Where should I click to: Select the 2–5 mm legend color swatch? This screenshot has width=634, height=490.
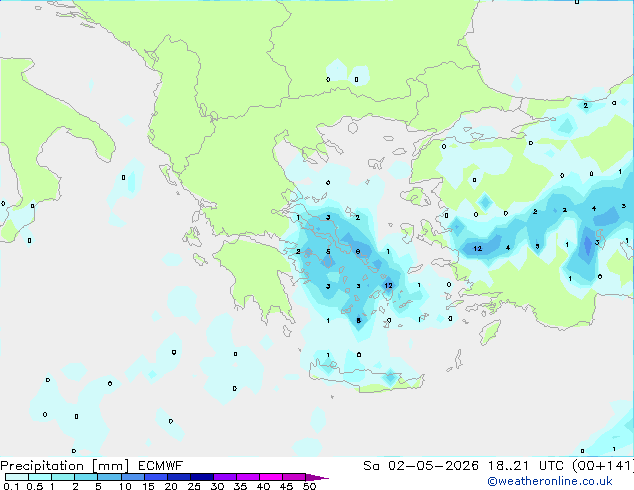click(x=86, y=477)
